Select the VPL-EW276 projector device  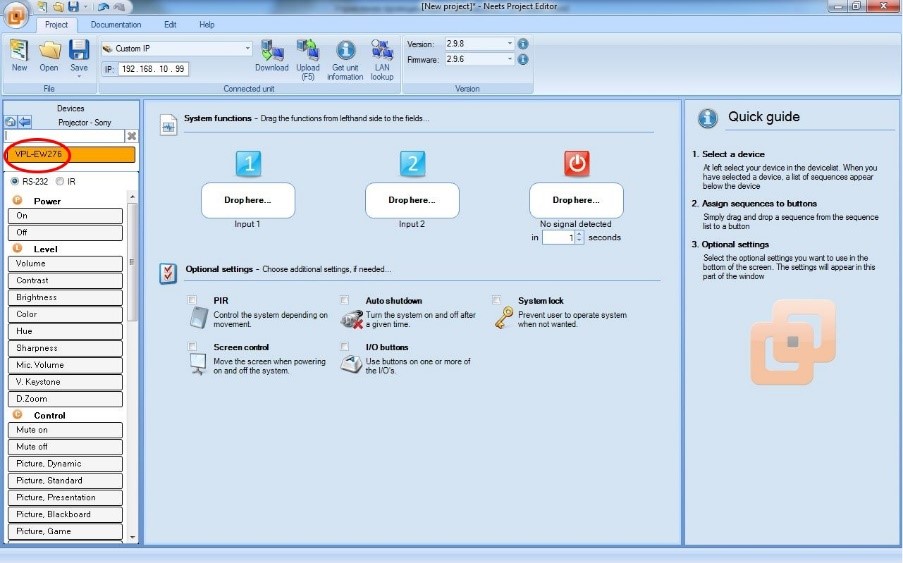click(x=70, y=154)
